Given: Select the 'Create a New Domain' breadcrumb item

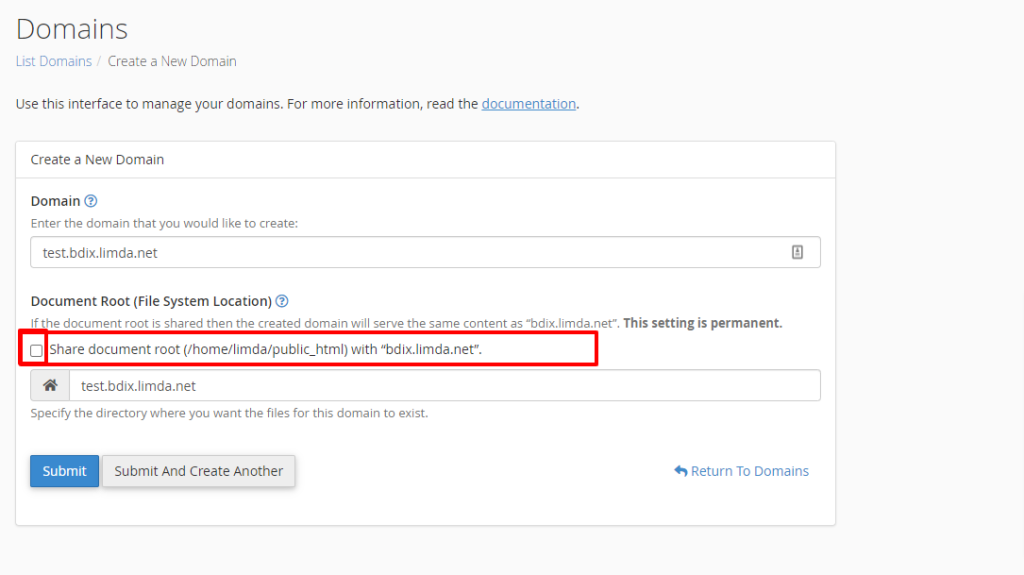Looking at the screenshot, I should (x=172, y=61).
